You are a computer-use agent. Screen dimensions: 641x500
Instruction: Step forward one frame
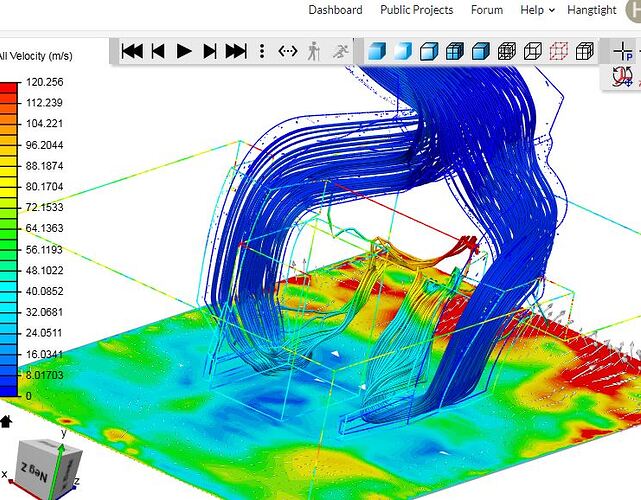point(210,51)
